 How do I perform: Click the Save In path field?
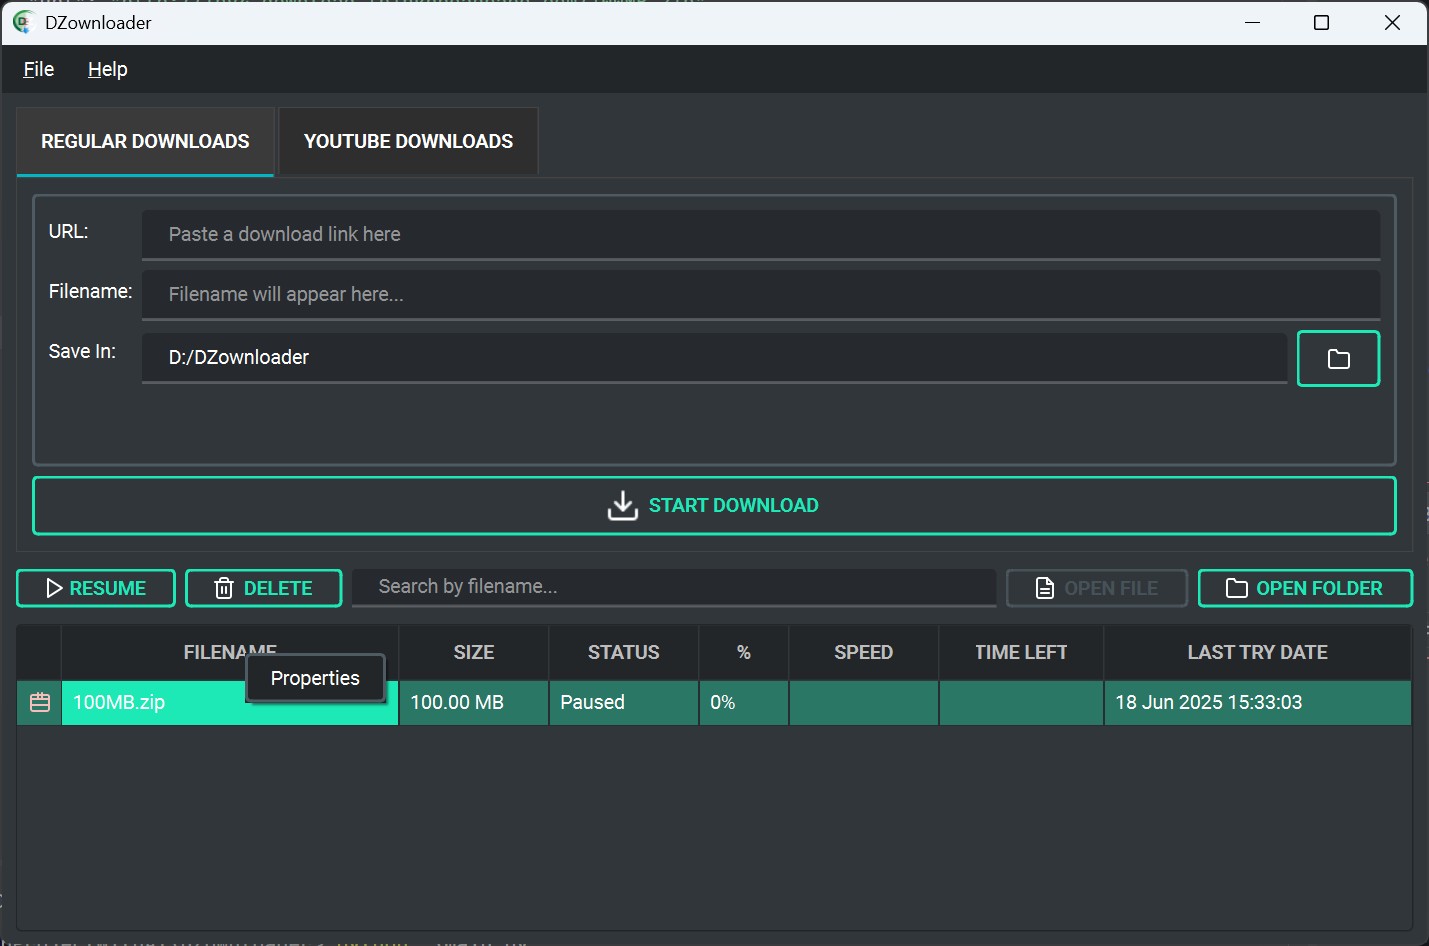point(714,357)
